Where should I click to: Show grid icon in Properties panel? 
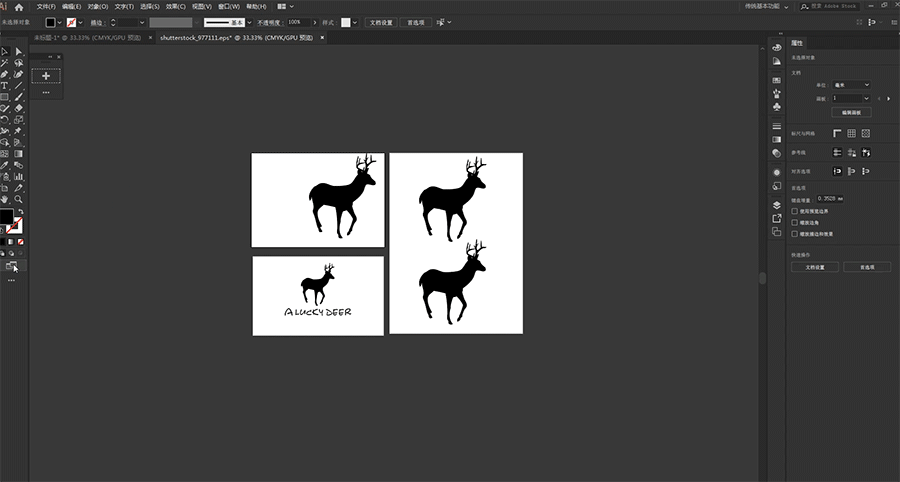coord(851,133)
